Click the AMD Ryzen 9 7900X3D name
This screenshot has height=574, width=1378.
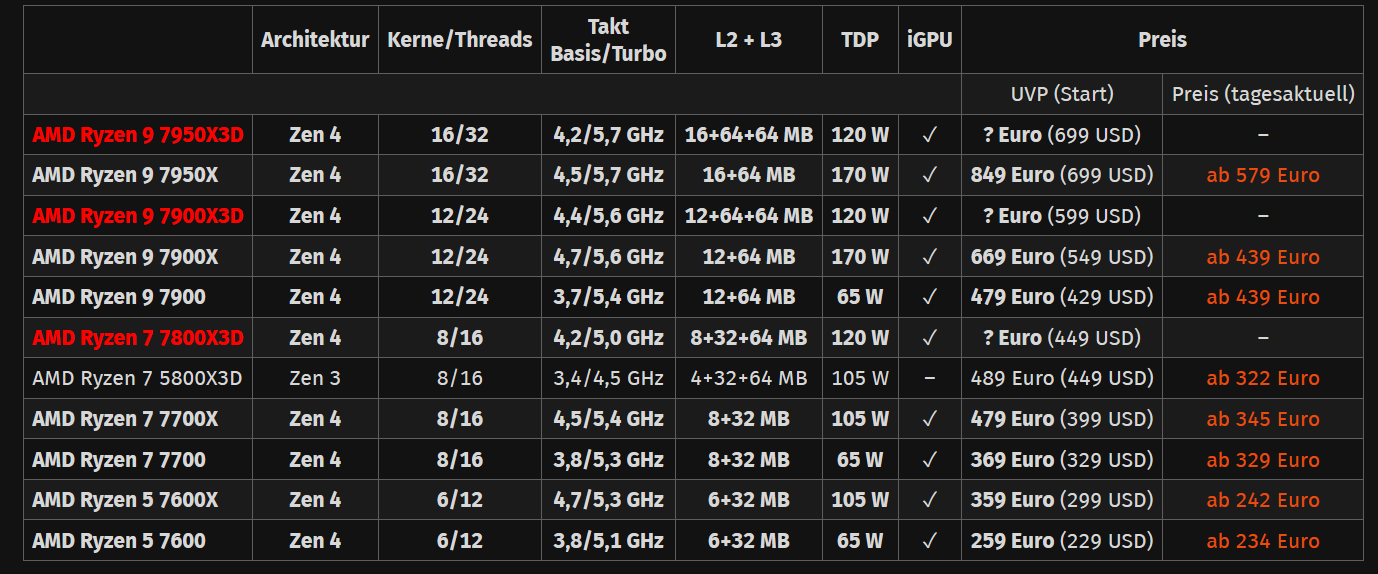tap(138, 216)
